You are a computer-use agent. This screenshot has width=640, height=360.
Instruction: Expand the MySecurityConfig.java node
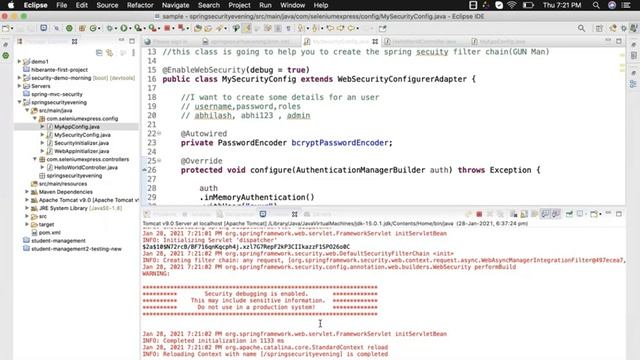click(x=42, y=135)
